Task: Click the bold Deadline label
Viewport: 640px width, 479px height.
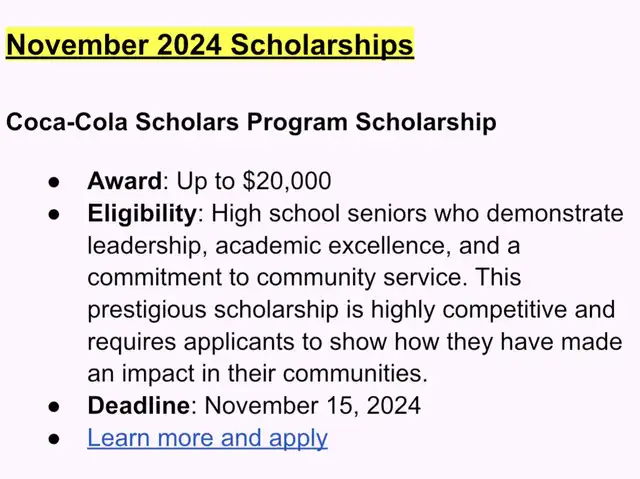Action: click(x=139, y=405)
